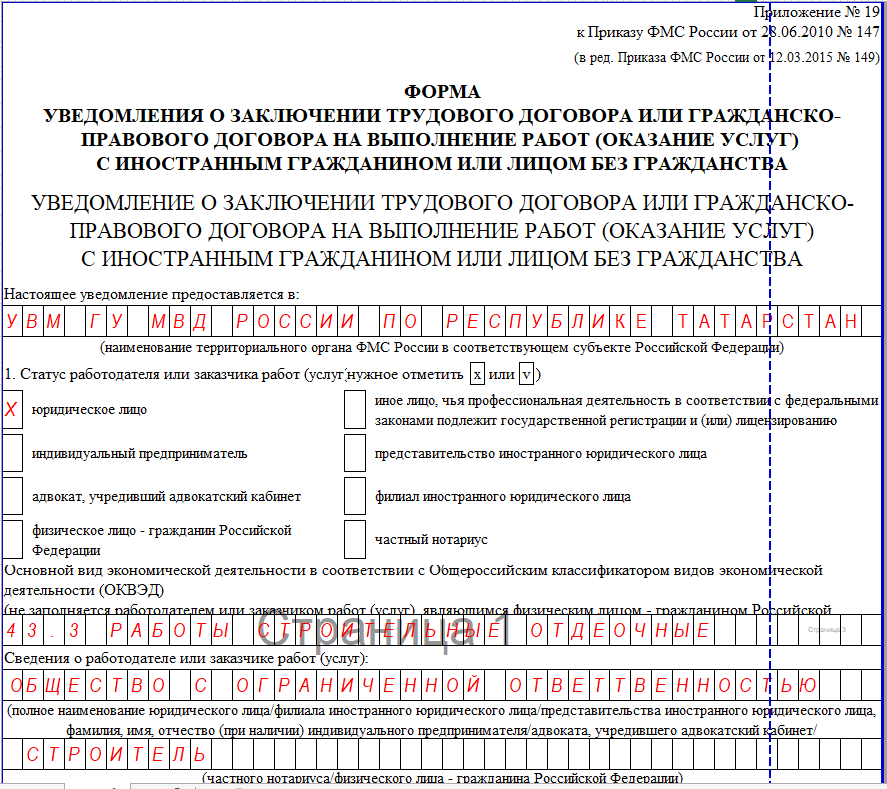The width and height of the screenshot is (887, 789).
Task: Check the 'иное лицо, чья профессиональная деятельность' box
Action: click(x=355, y=409)
